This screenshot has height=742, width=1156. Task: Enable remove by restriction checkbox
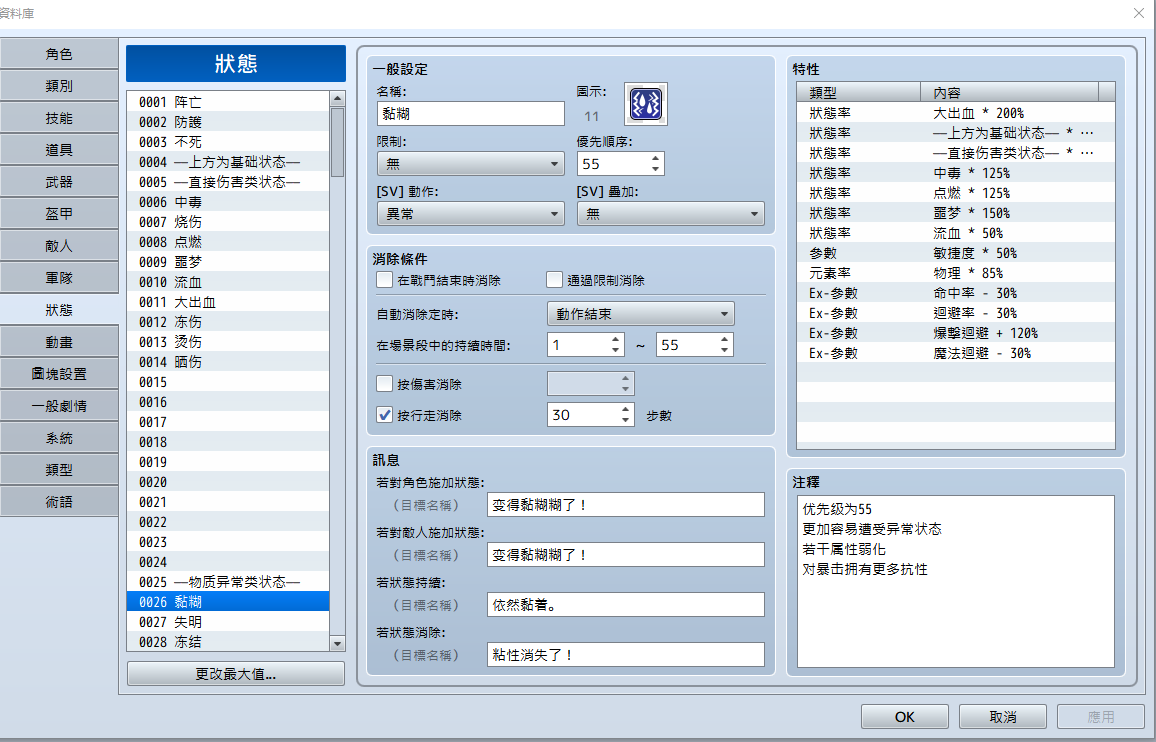point(554,280)
